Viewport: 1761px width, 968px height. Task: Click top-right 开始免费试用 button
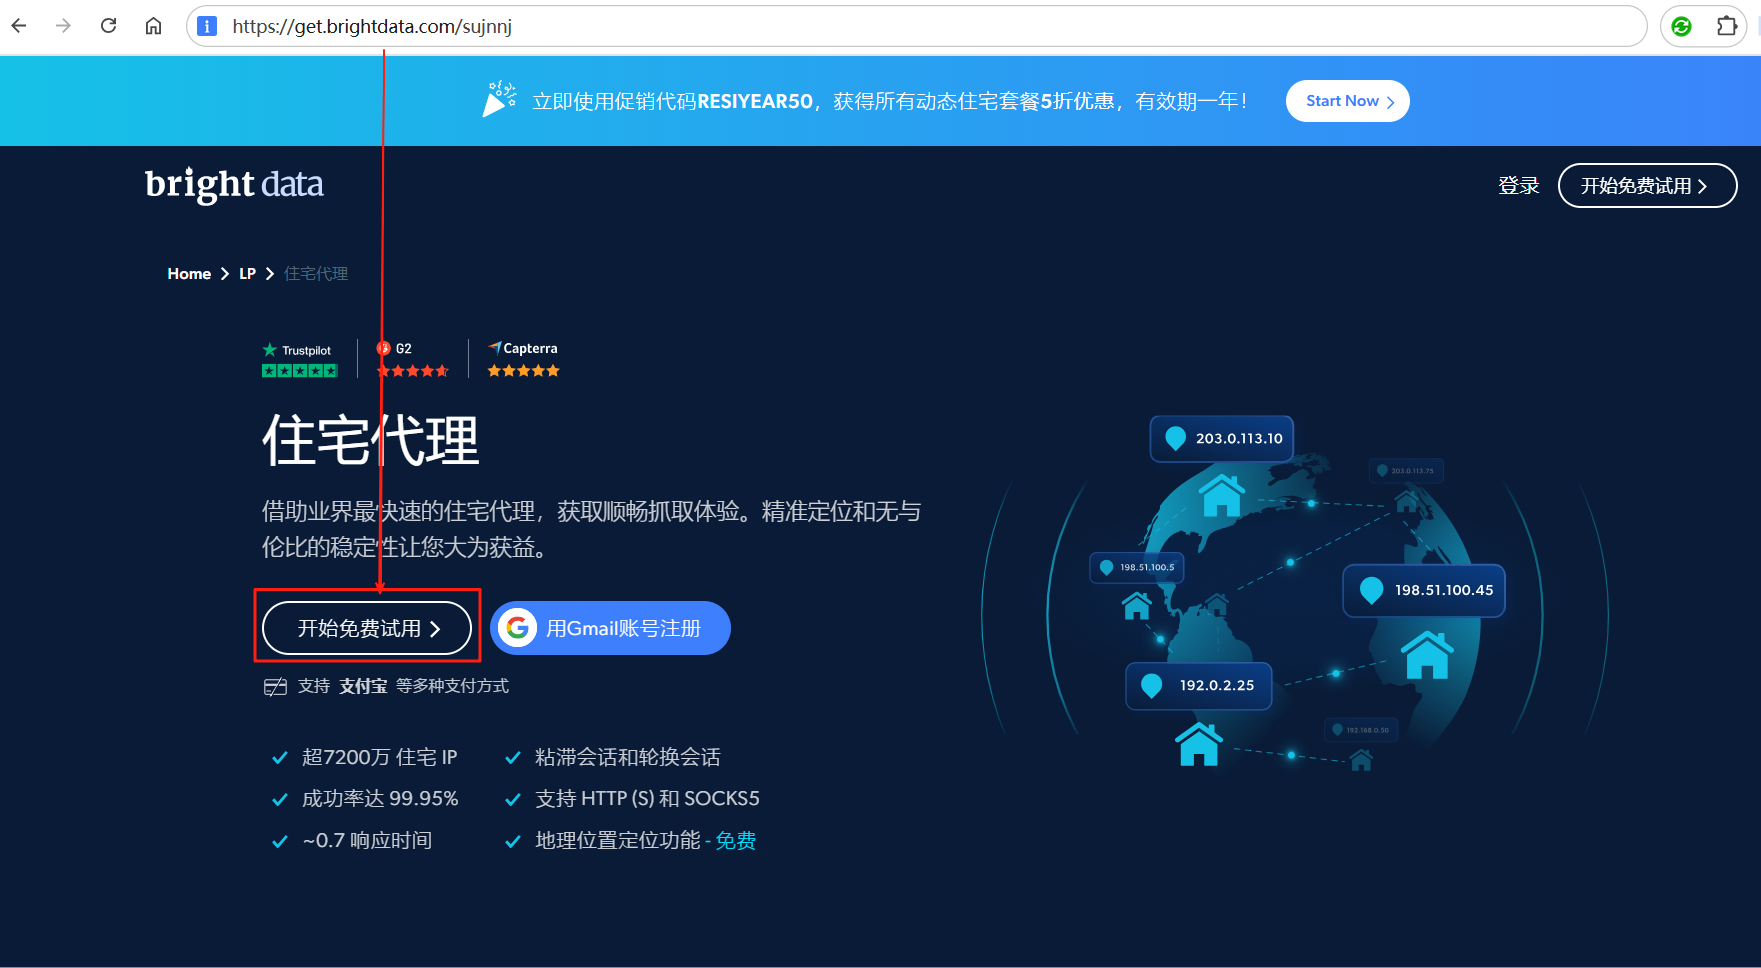pos(1646,186)
